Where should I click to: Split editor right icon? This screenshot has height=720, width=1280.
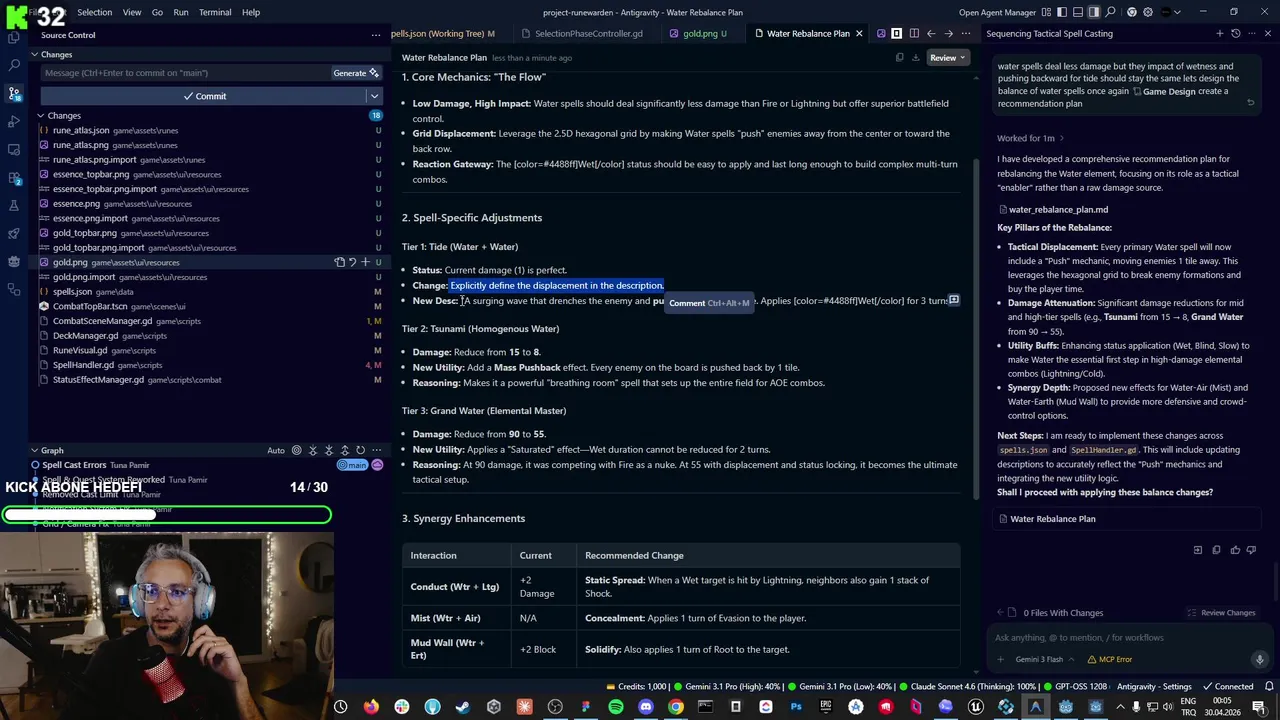pos(914,33)
